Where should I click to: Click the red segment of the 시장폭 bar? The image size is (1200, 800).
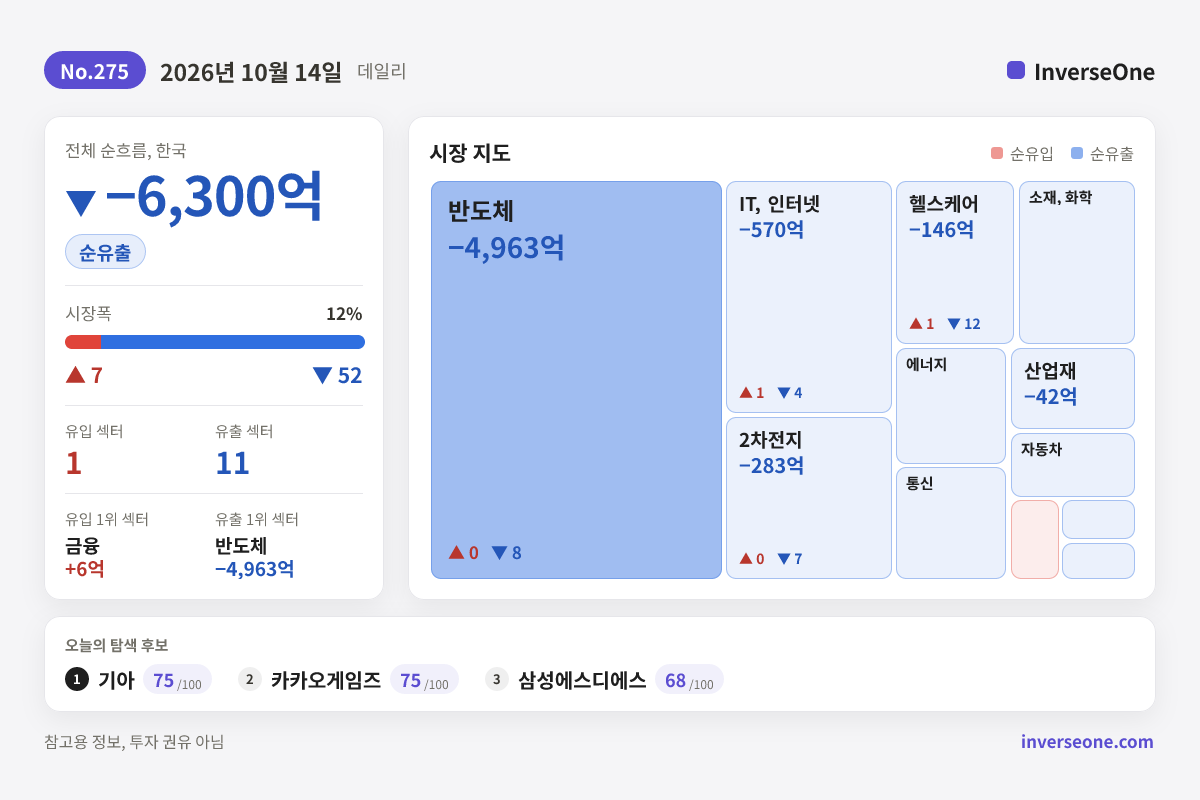pyautogui.click(x=83, y=342)
